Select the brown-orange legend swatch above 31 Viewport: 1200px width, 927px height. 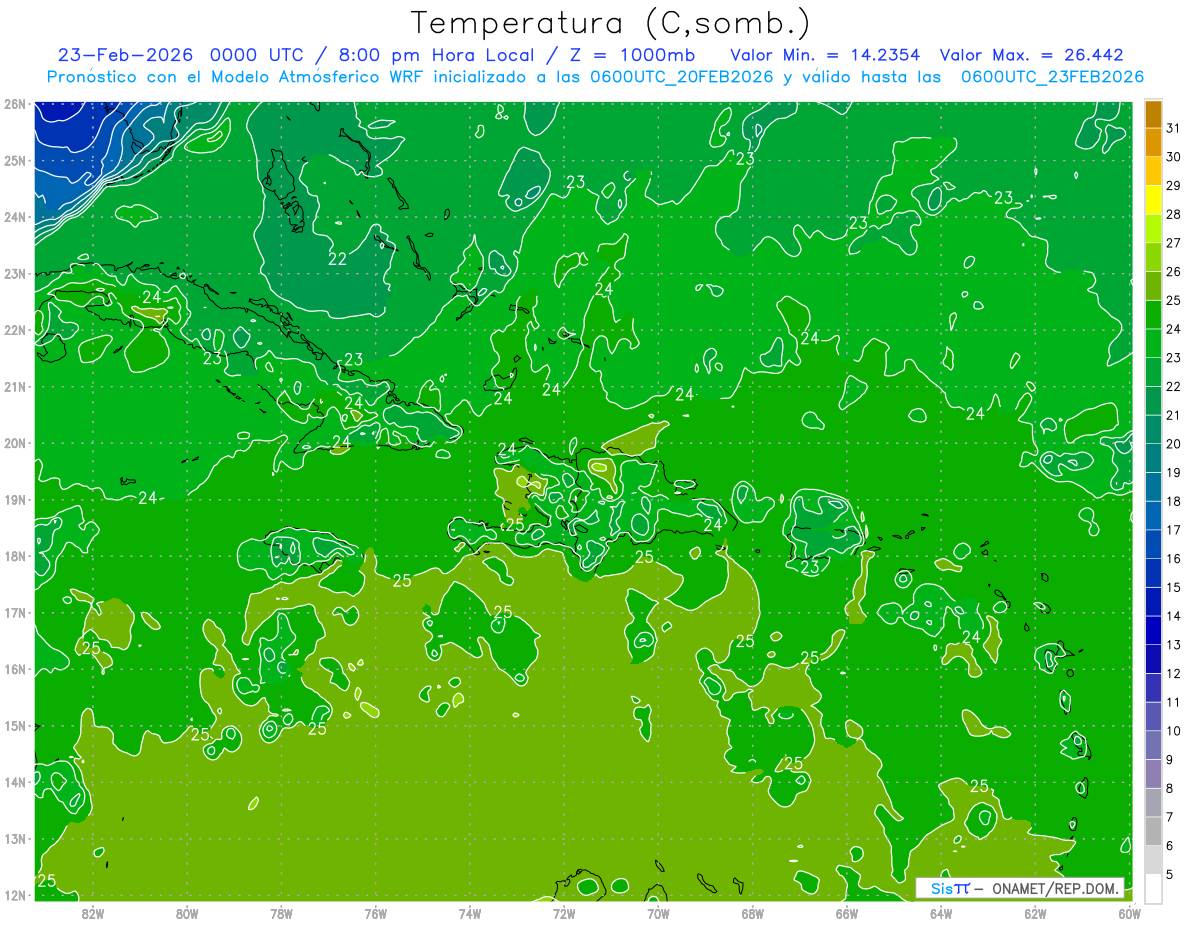[1153, 113]
